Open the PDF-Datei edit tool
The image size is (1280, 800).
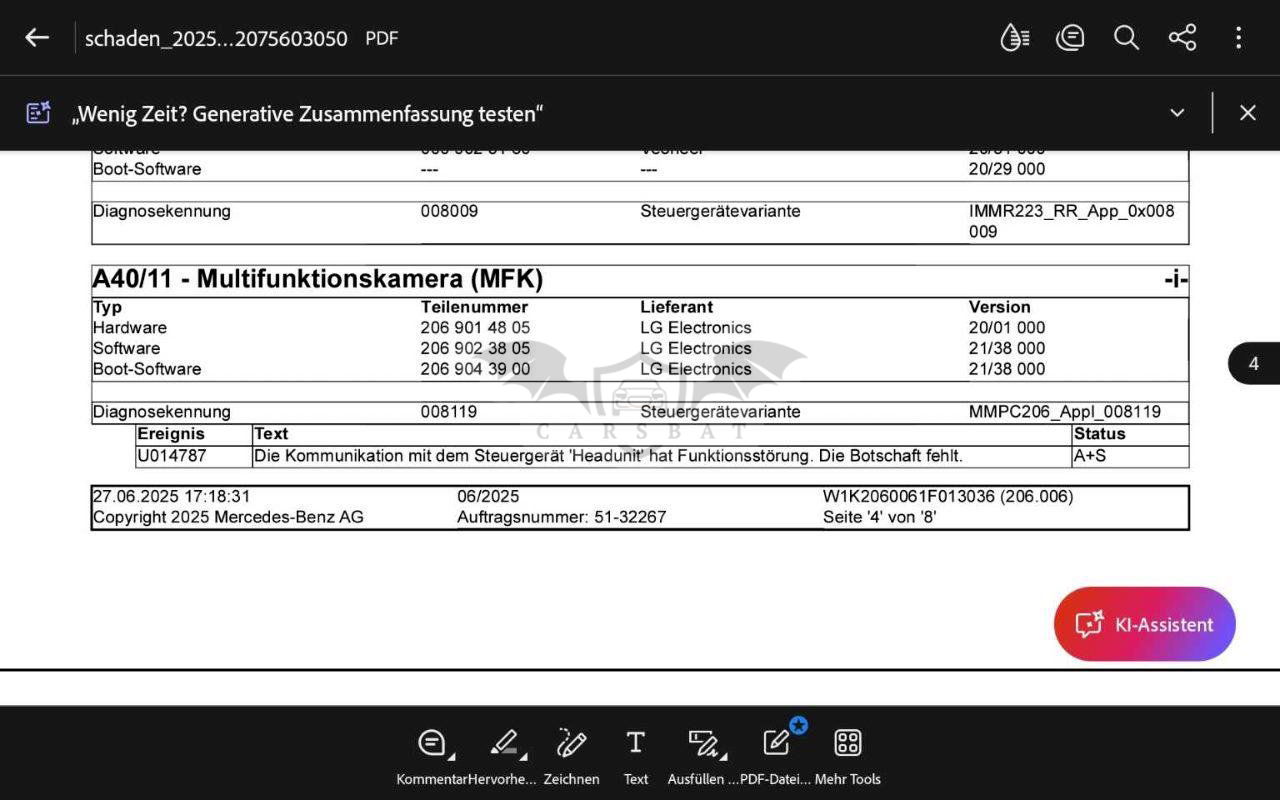tap(776, 755)
